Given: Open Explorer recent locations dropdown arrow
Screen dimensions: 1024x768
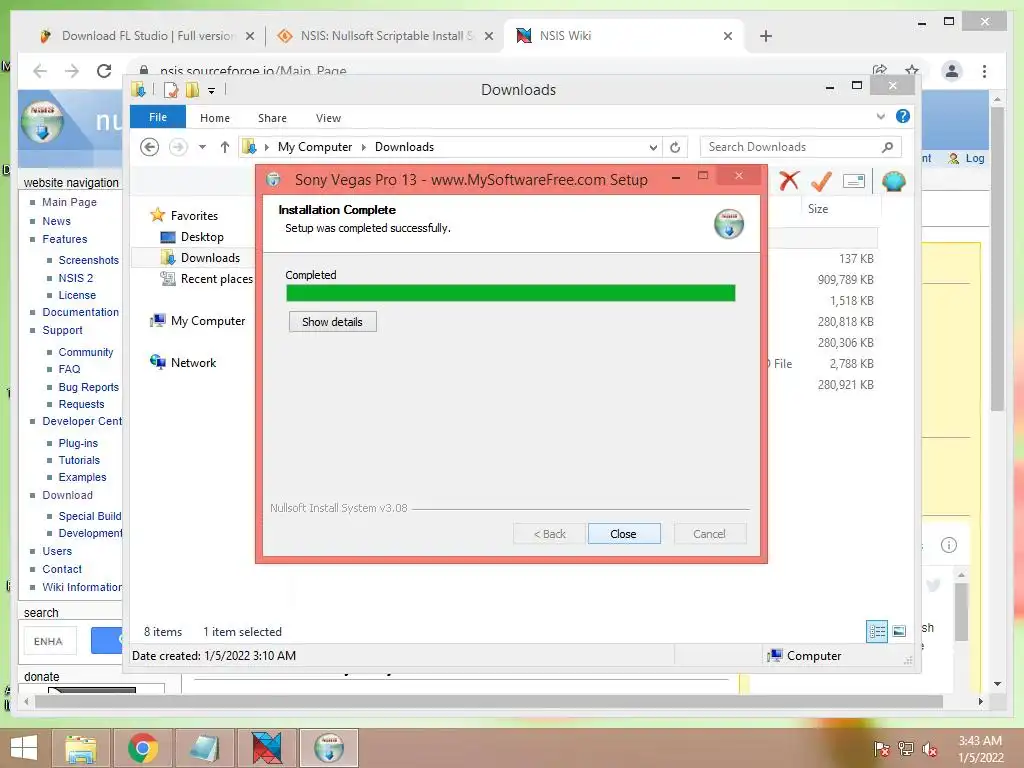Looking at the screenshot, I should point(202,147).
